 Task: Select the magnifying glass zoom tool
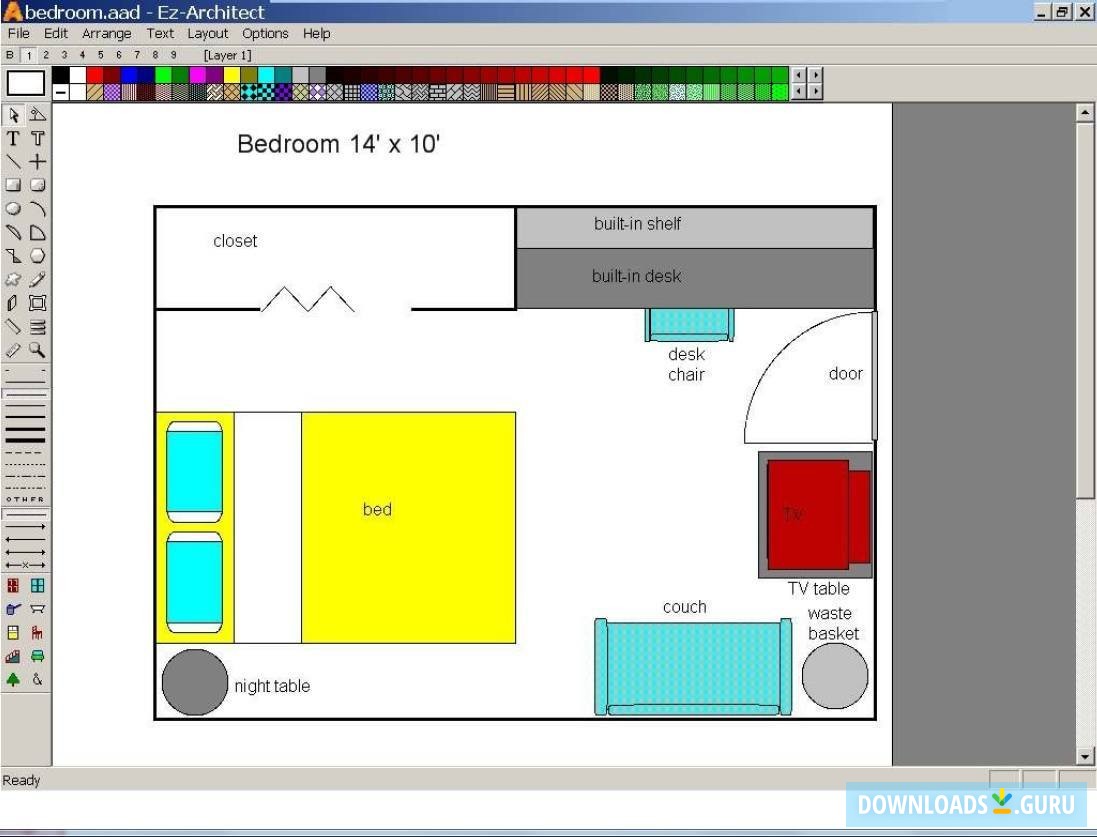[38, 350]
